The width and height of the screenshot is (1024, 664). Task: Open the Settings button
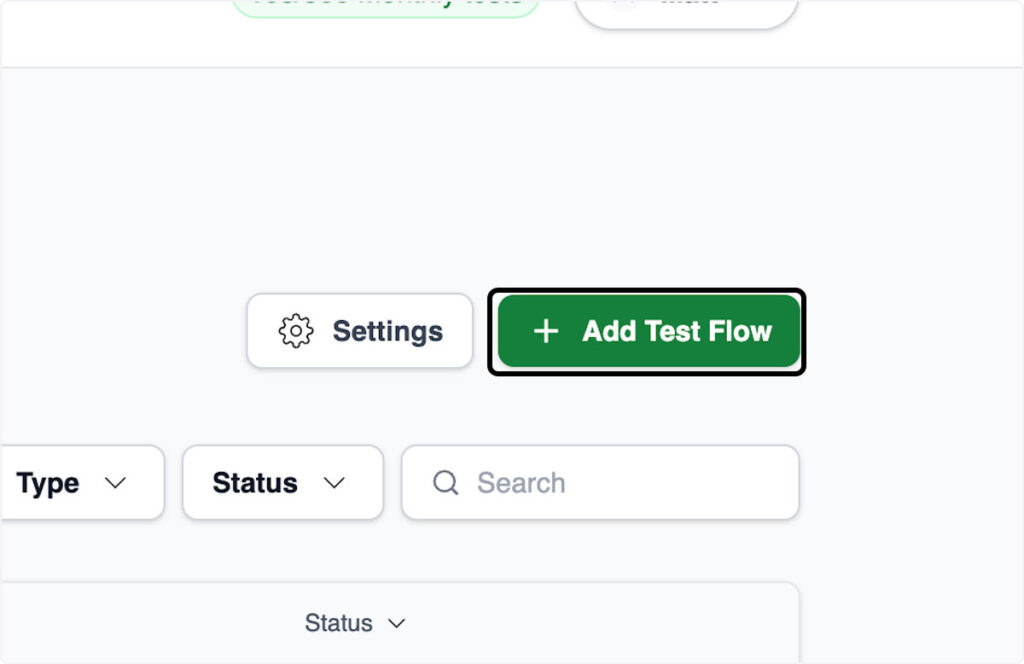click(360, 331)
